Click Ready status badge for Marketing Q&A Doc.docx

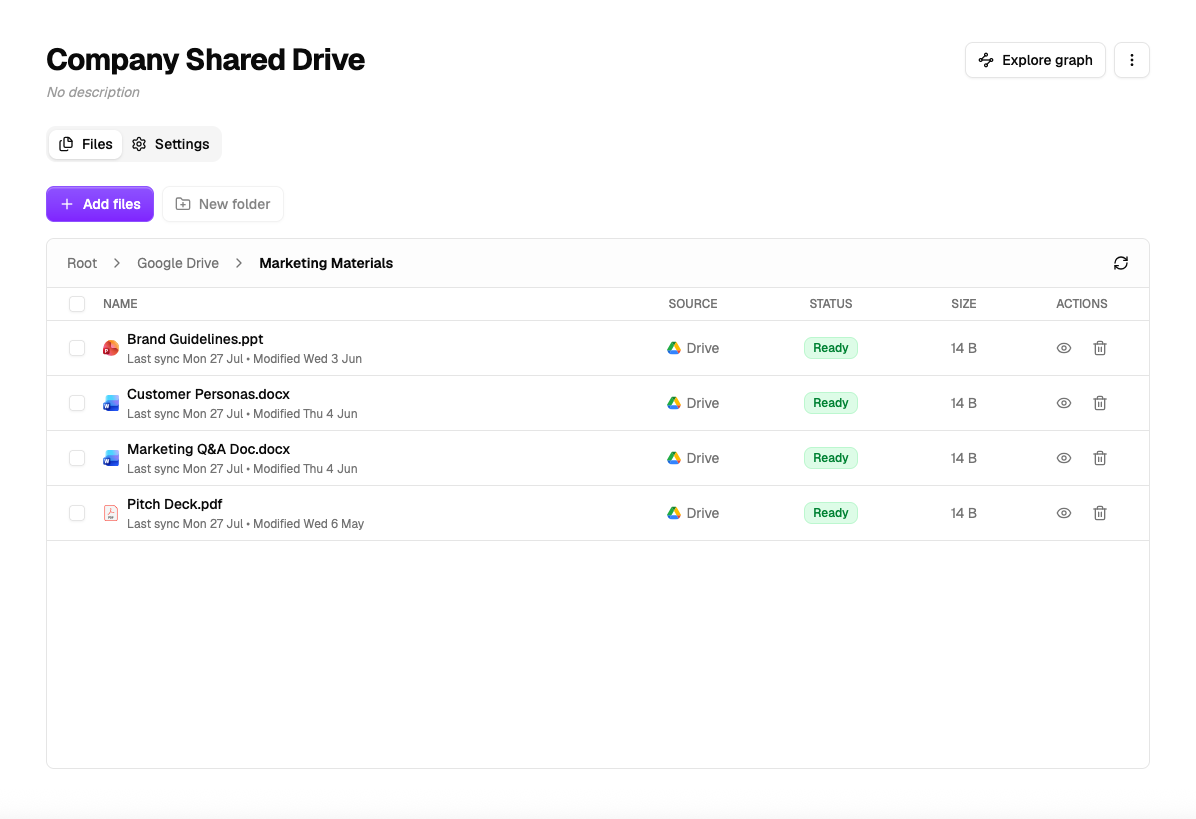(831, 458)
